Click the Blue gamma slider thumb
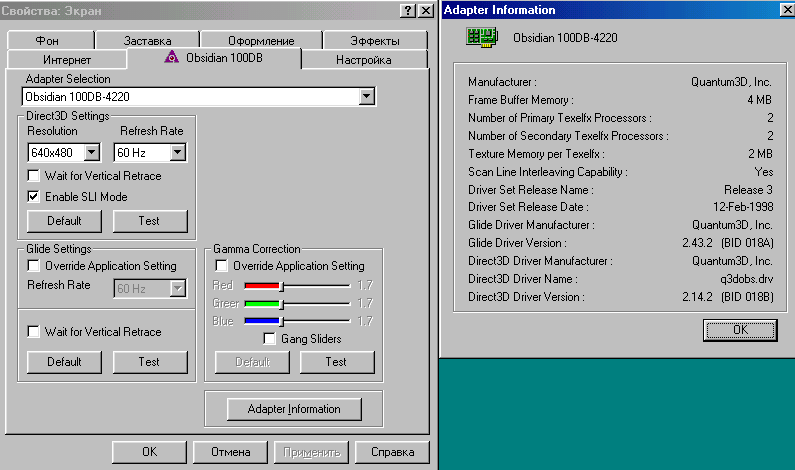The height and width of the screenshot is (470, 795). (282, 321)
